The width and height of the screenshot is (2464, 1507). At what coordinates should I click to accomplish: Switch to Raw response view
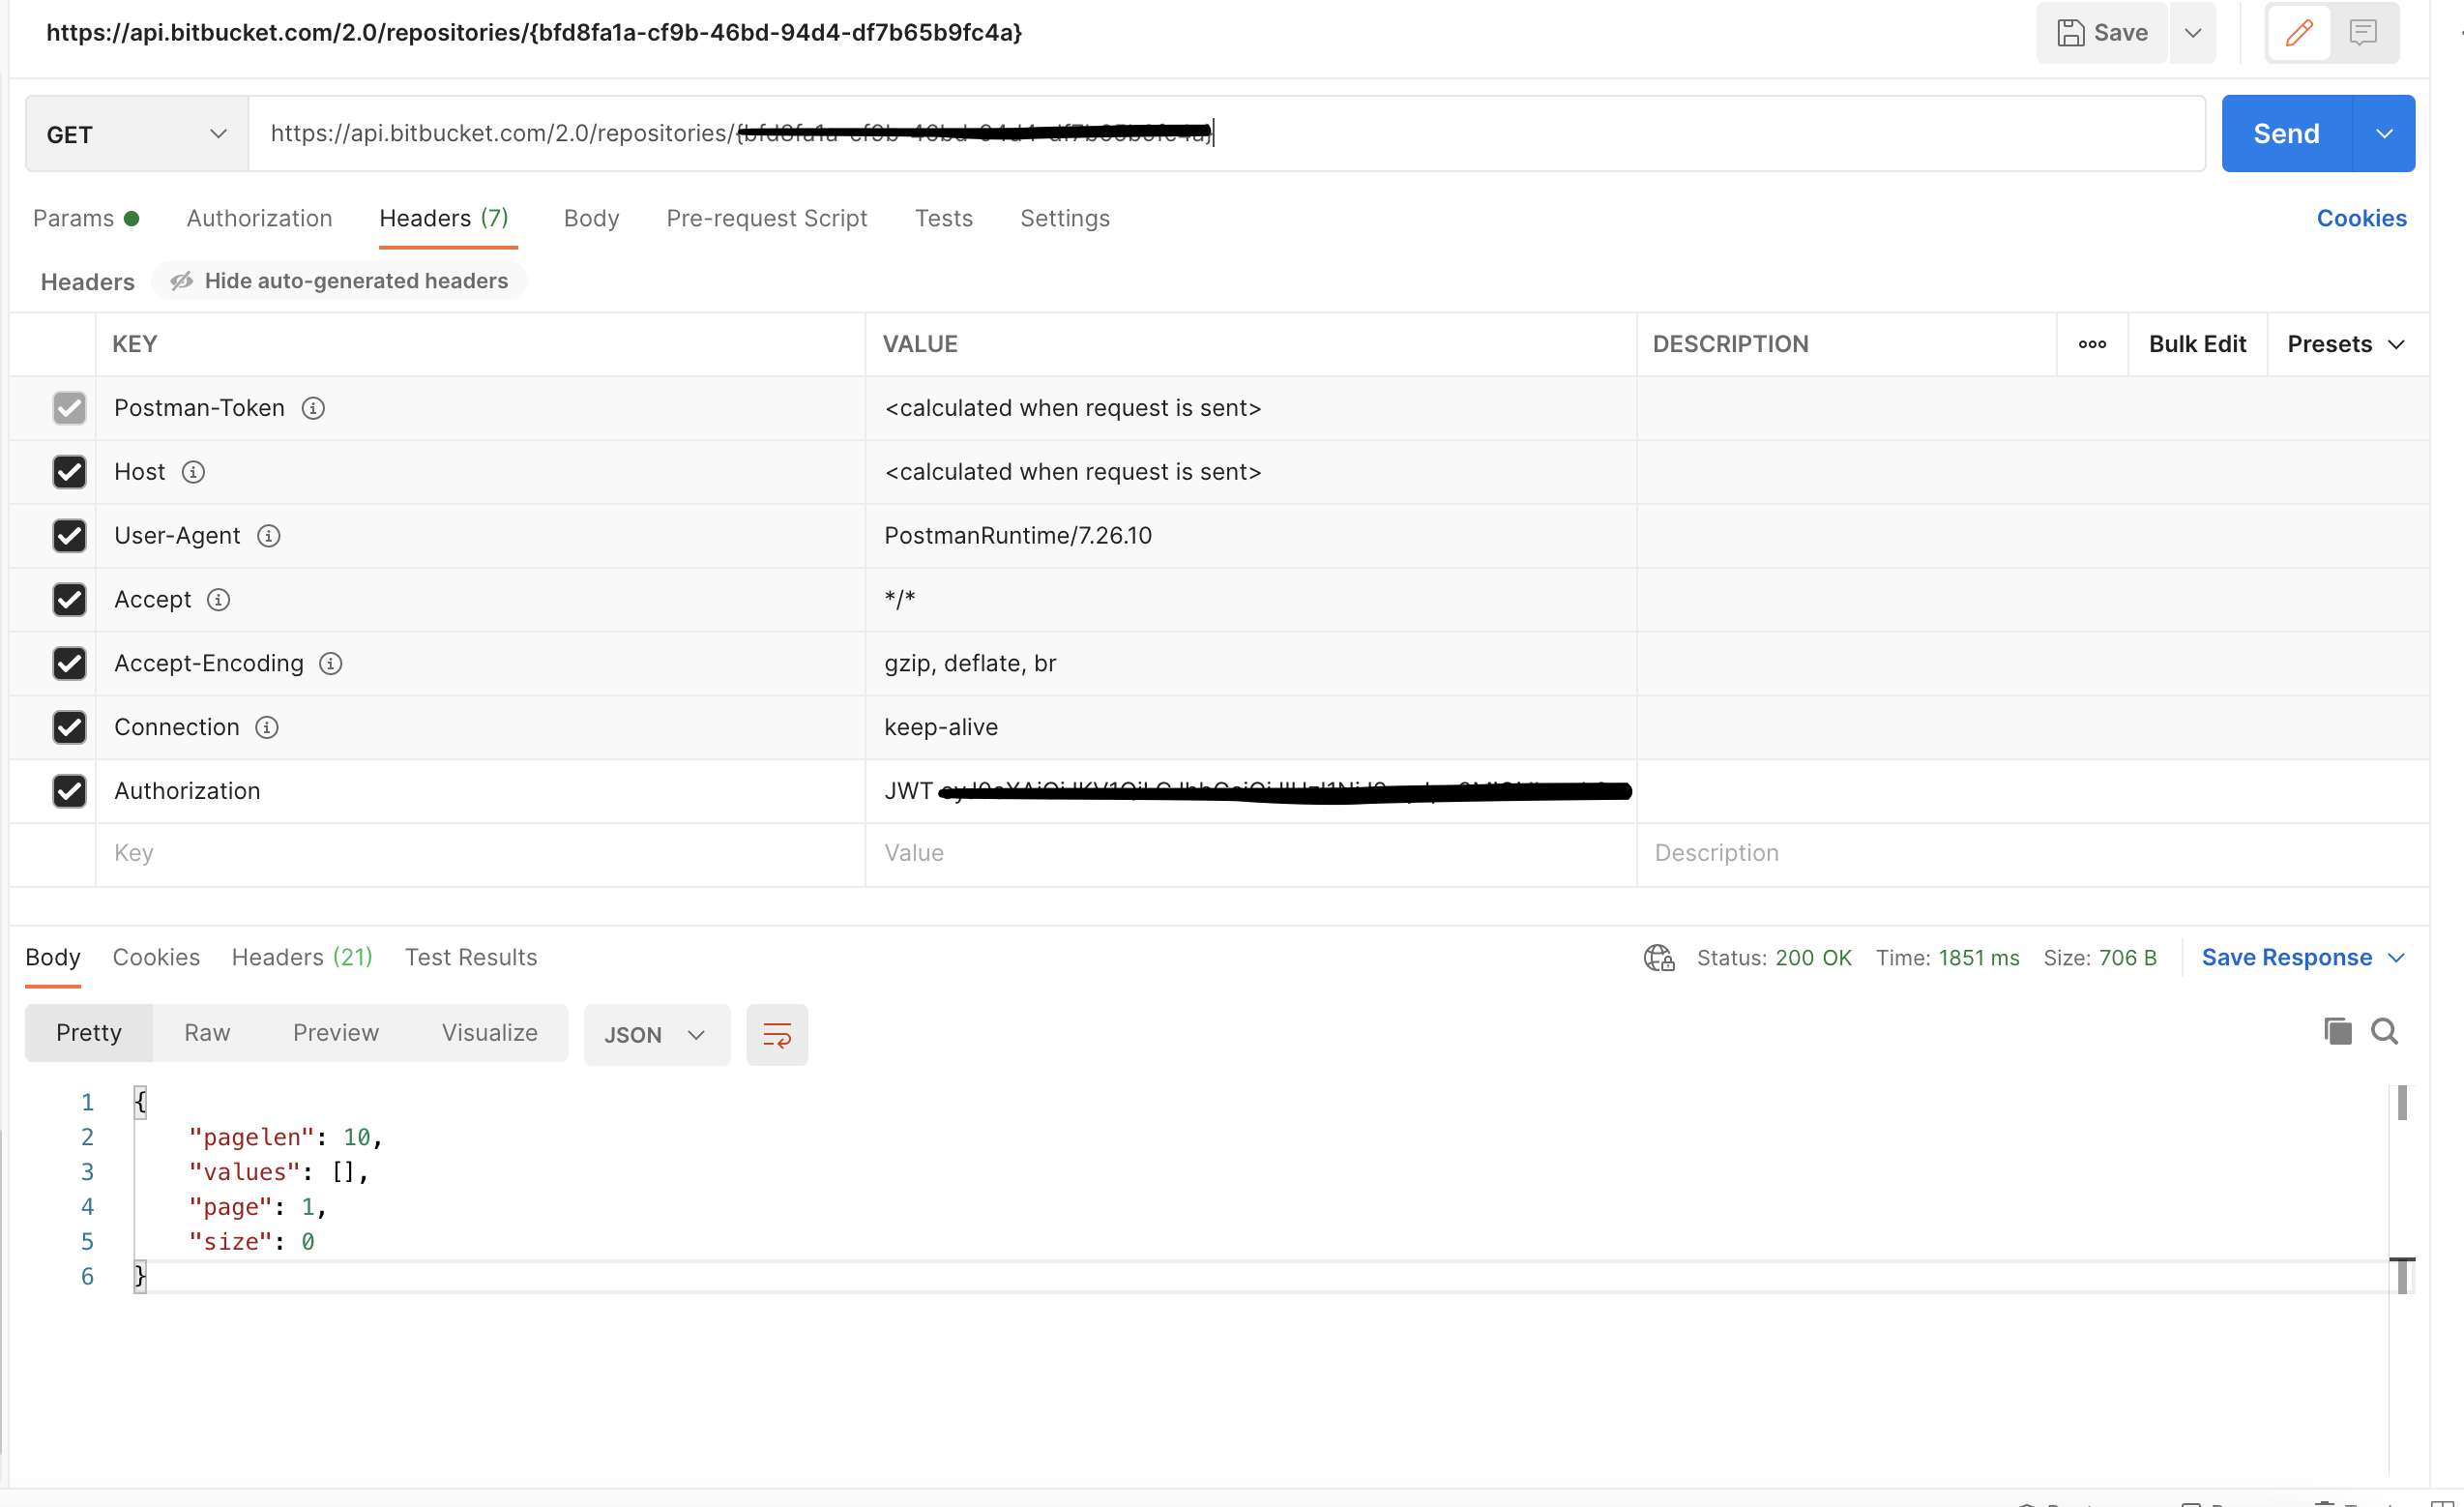pyautogui.click(x=207, y=1033)
